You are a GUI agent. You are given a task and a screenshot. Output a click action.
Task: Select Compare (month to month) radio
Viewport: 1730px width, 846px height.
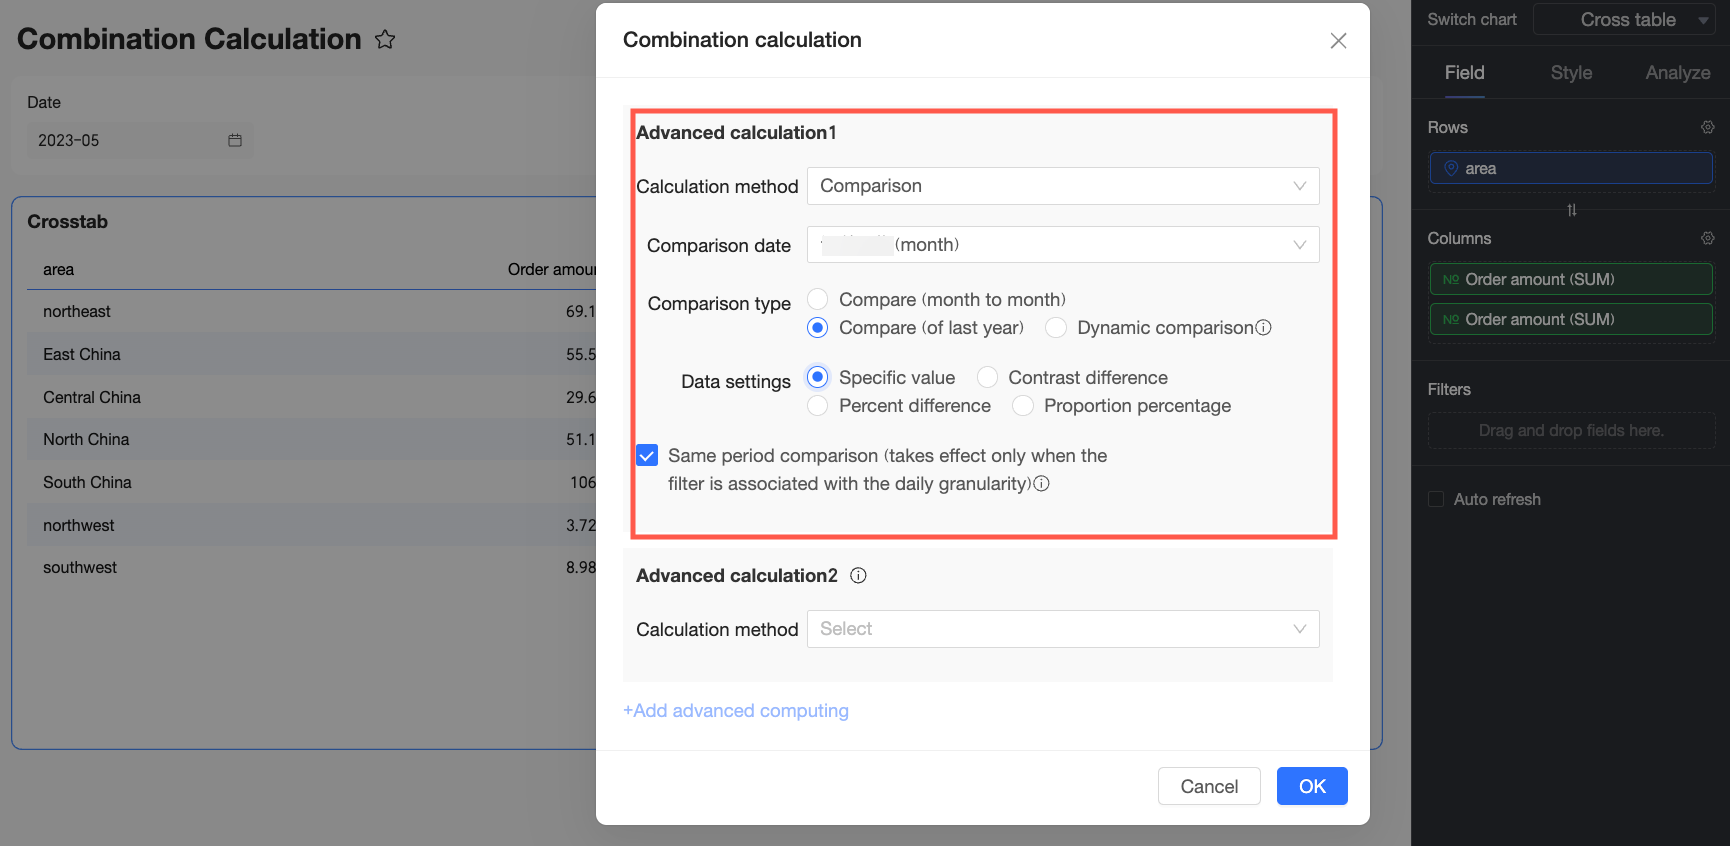coord(818,299)
